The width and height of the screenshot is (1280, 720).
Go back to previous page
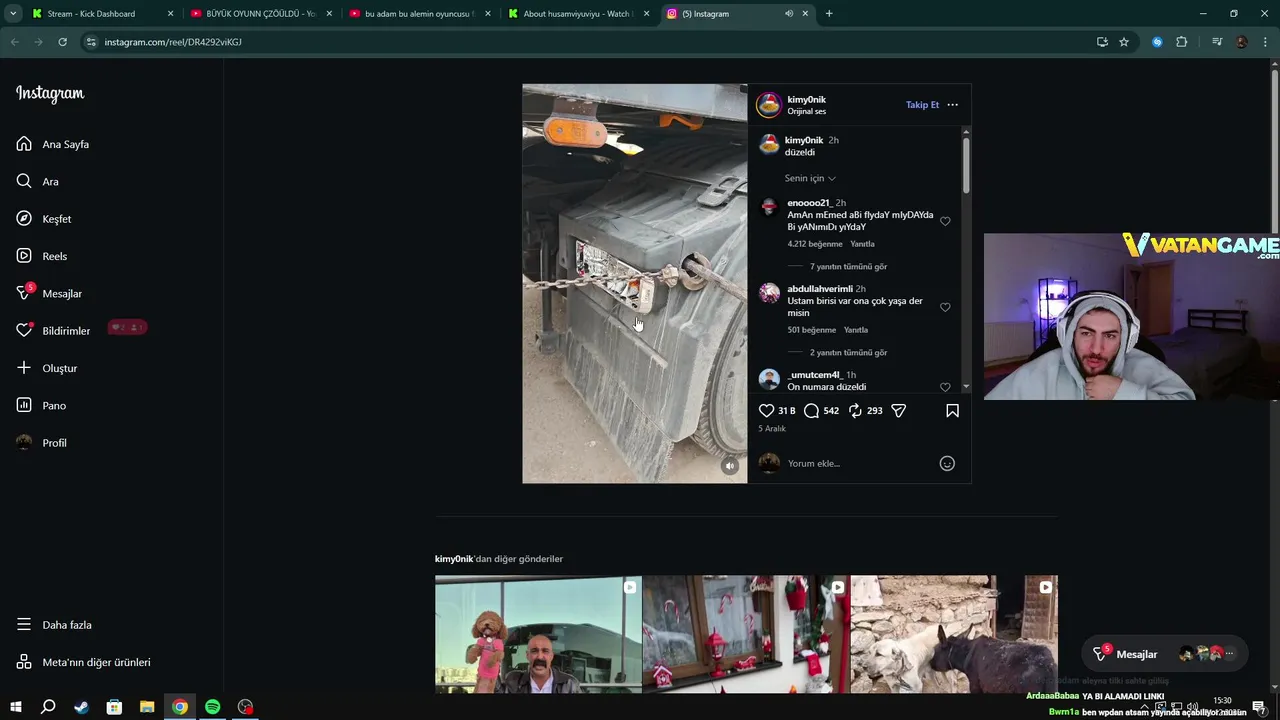14,42
